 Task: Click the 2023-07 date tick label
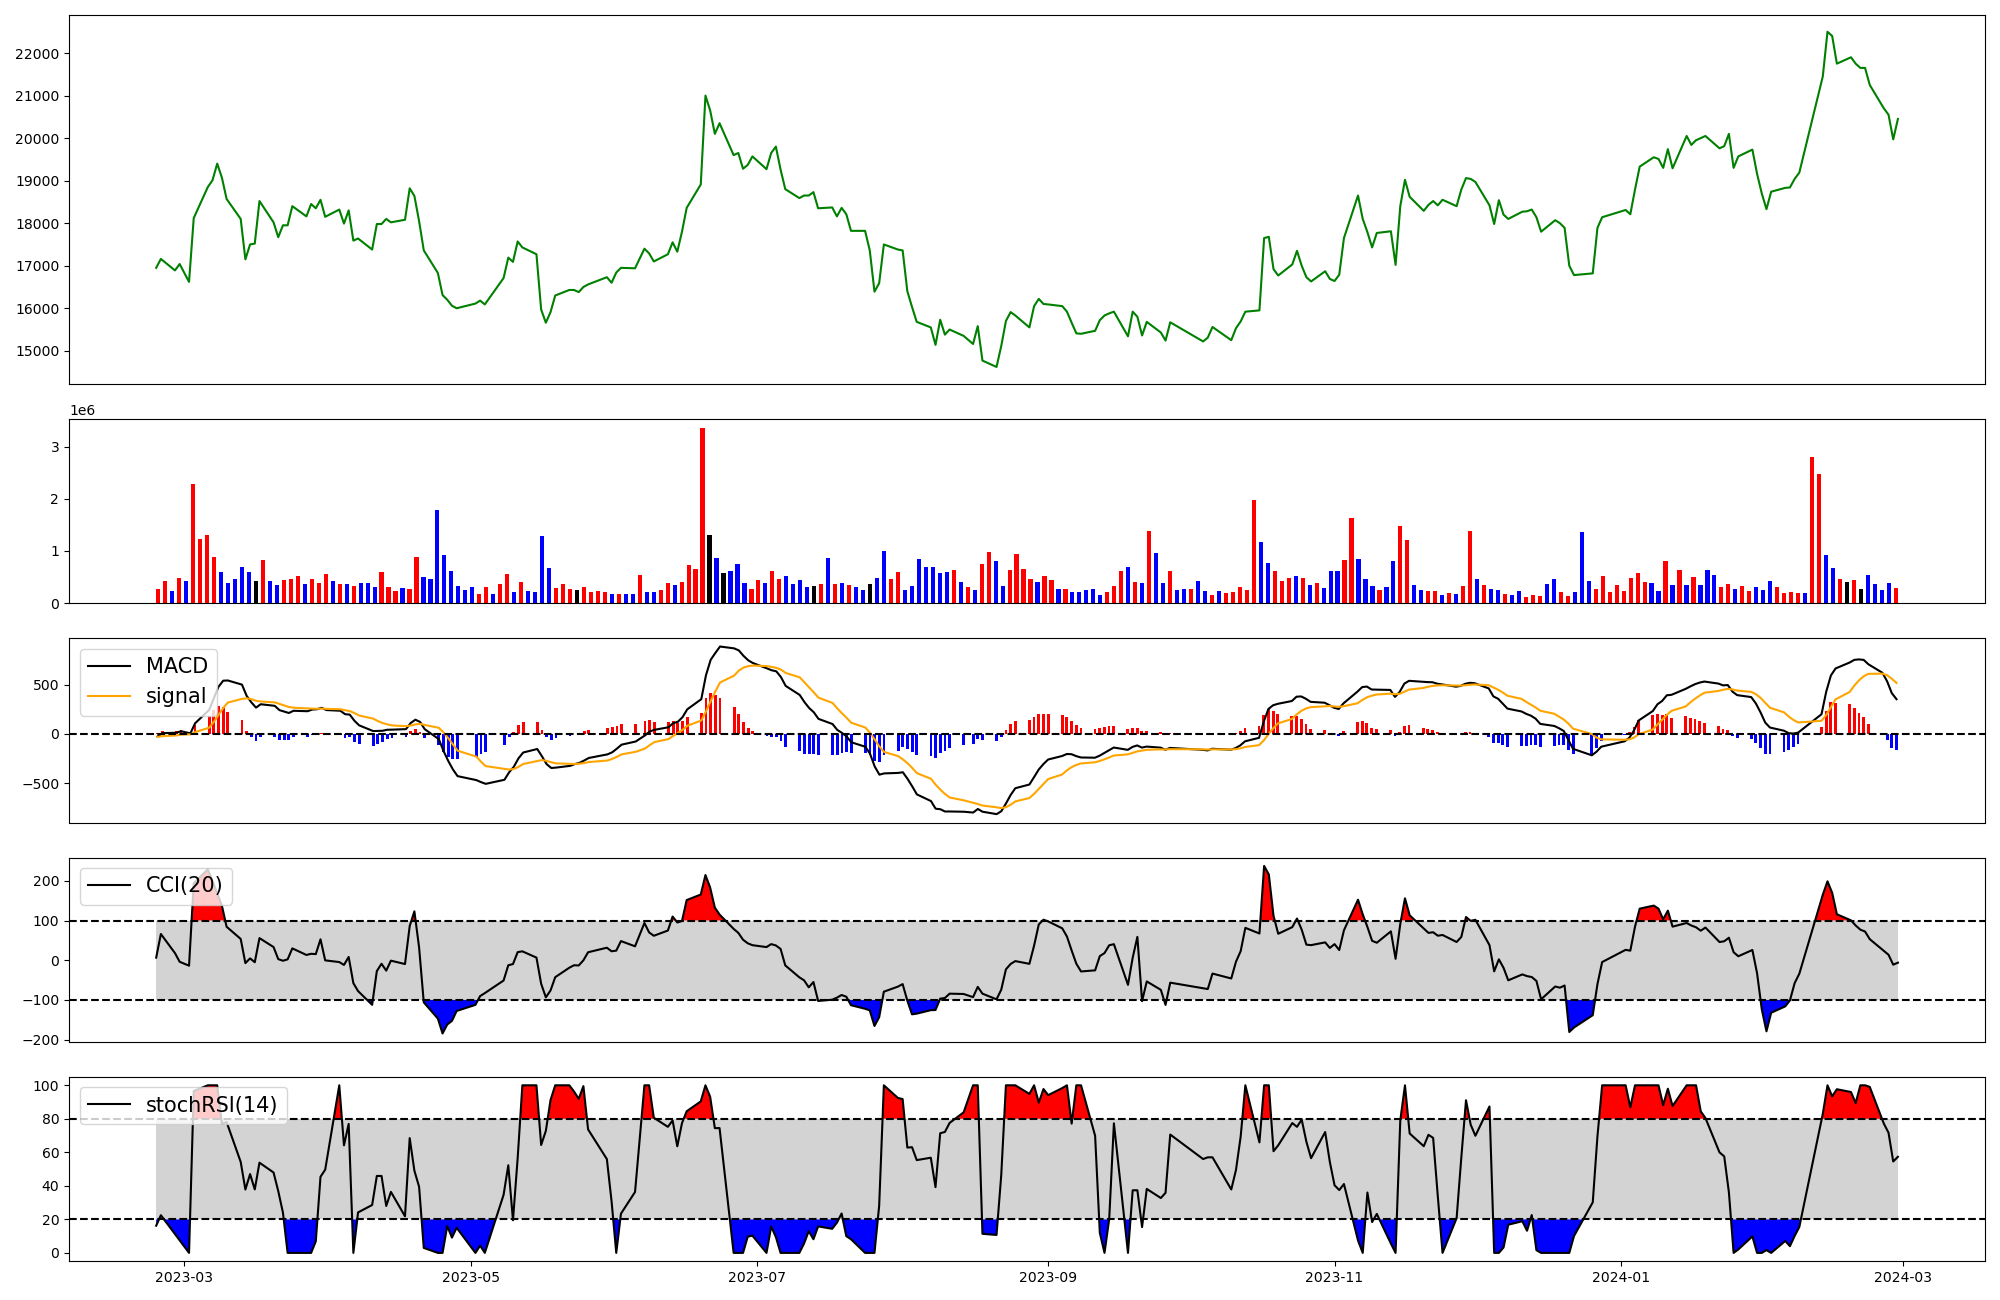click(757, 1276)
